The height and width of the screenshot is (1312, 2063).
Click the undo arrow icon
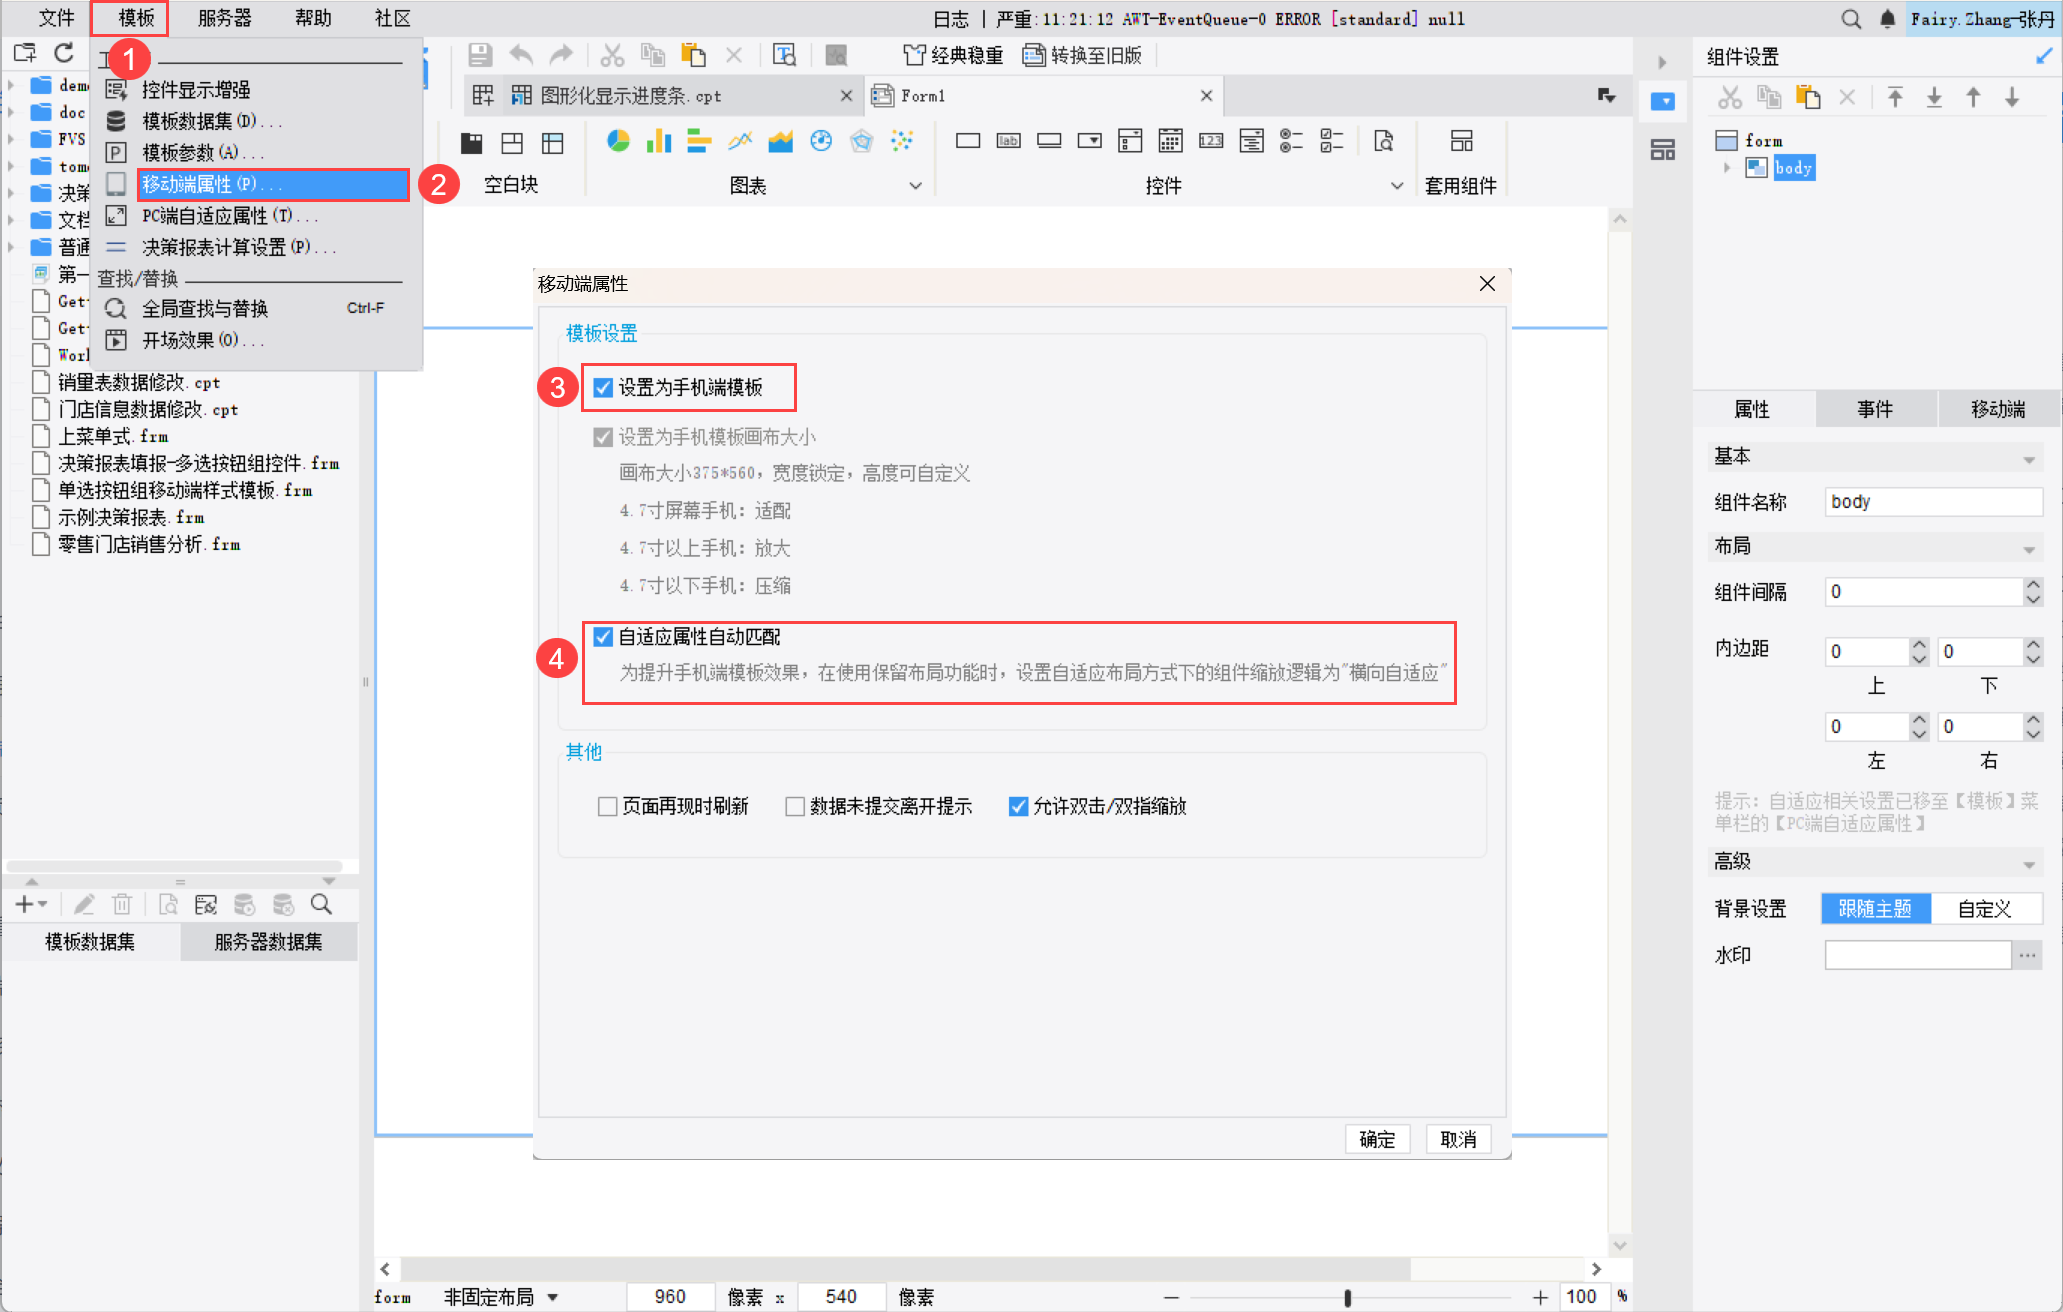[x=521, y=56]
